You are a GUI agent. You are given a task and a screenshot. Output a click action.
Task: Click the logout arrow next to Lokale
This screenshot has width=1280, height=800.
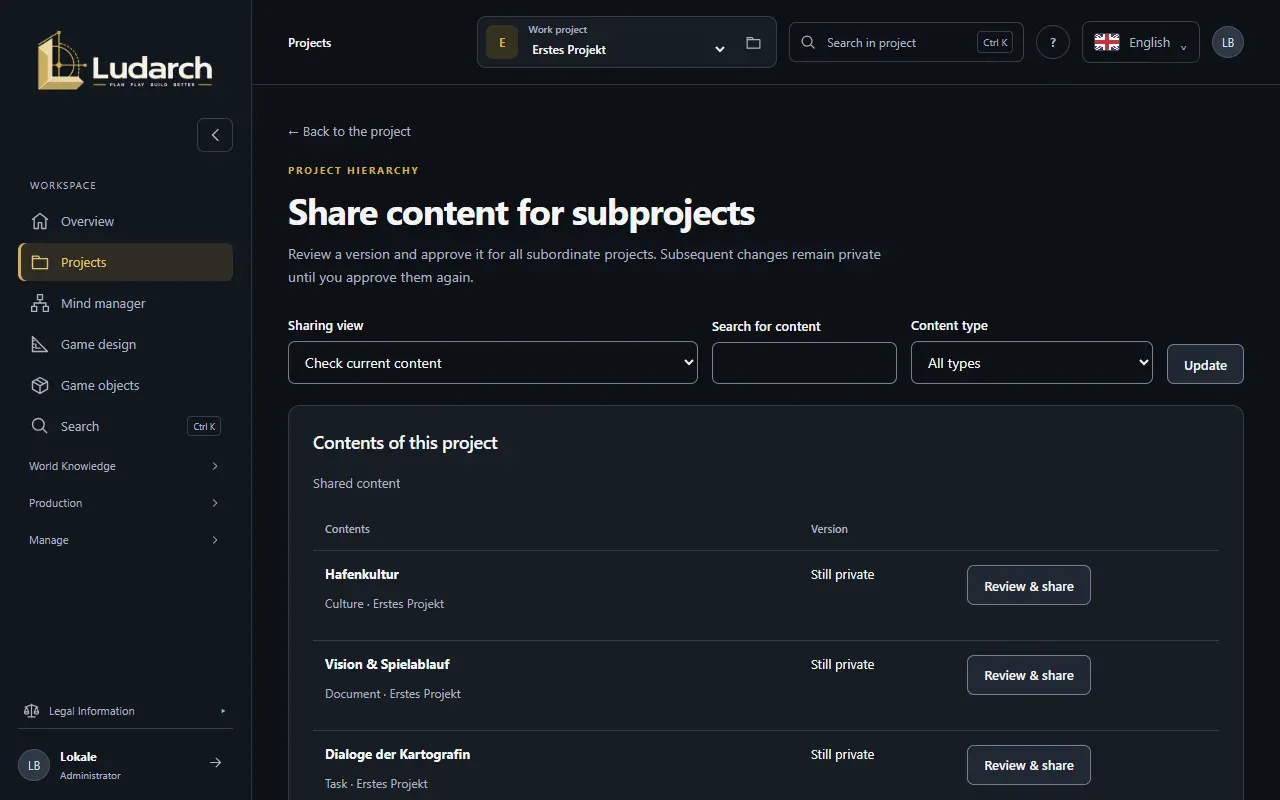pyautogui.click(x=215, y=763)
